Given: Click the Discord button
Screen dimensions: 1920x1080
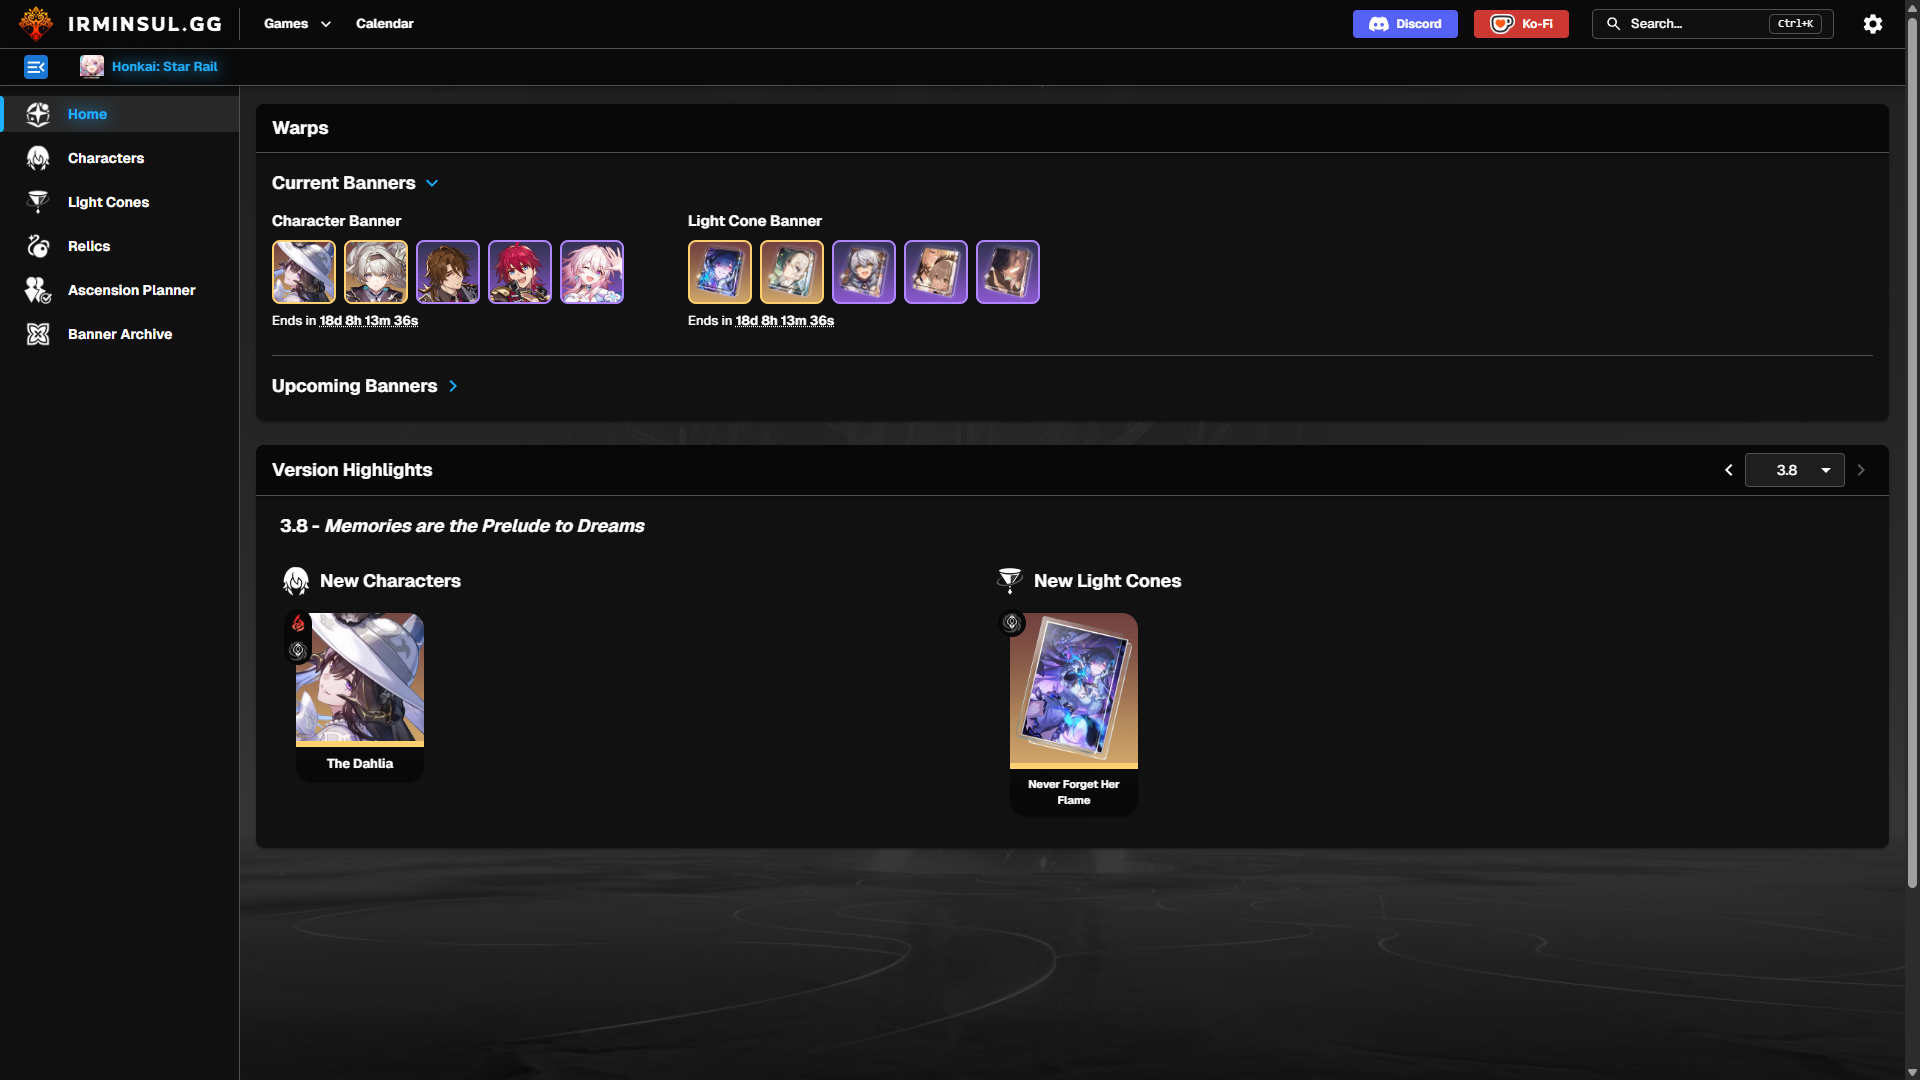Looking at the screenshot, I should tap(1405, 24).
